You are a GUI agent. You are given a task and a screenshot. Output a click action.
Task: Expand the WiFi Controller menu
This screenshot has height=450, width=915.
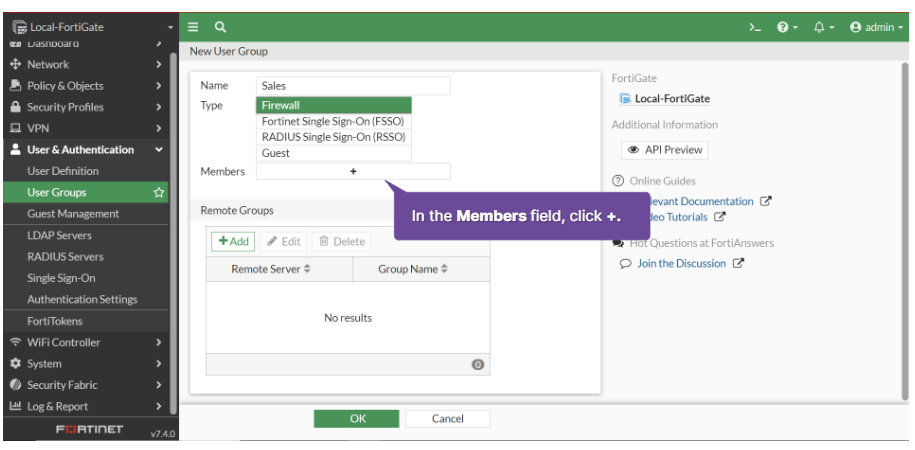(x=86, y=342)
